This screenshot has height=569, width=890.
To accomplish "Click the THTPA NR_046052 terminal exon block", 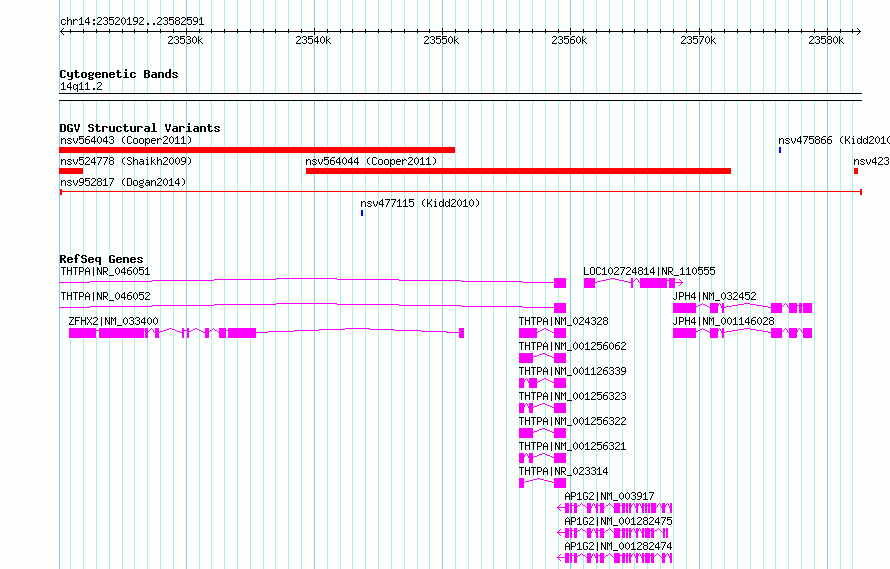I will 560,308.
